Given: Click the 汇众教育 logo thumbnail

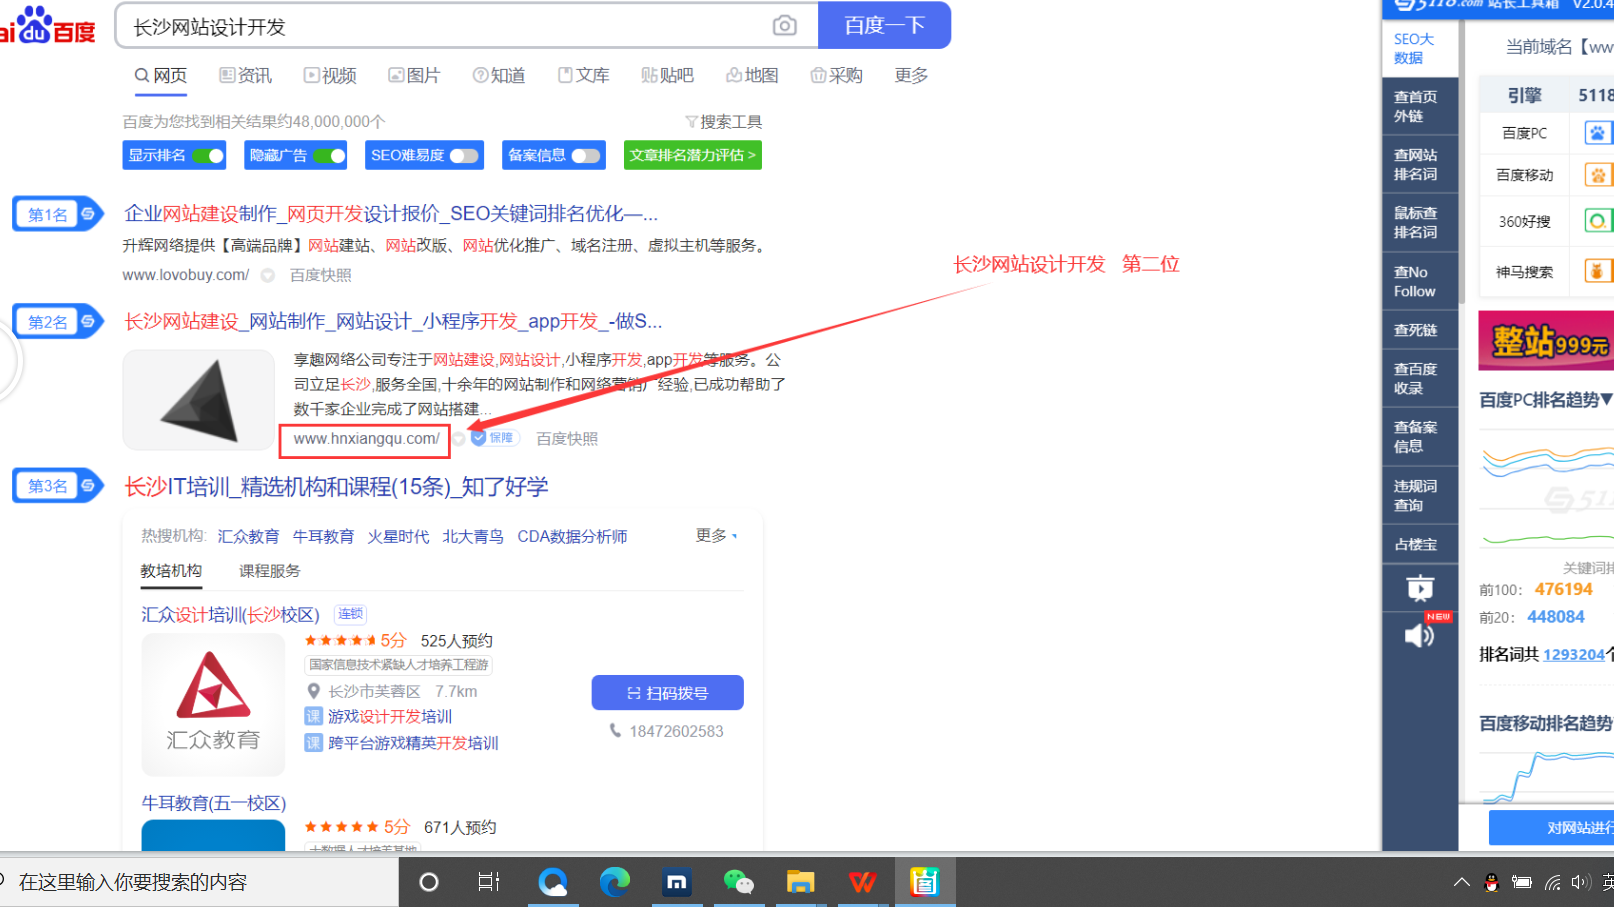Looking at the screenshot, I should coord(213,705).
